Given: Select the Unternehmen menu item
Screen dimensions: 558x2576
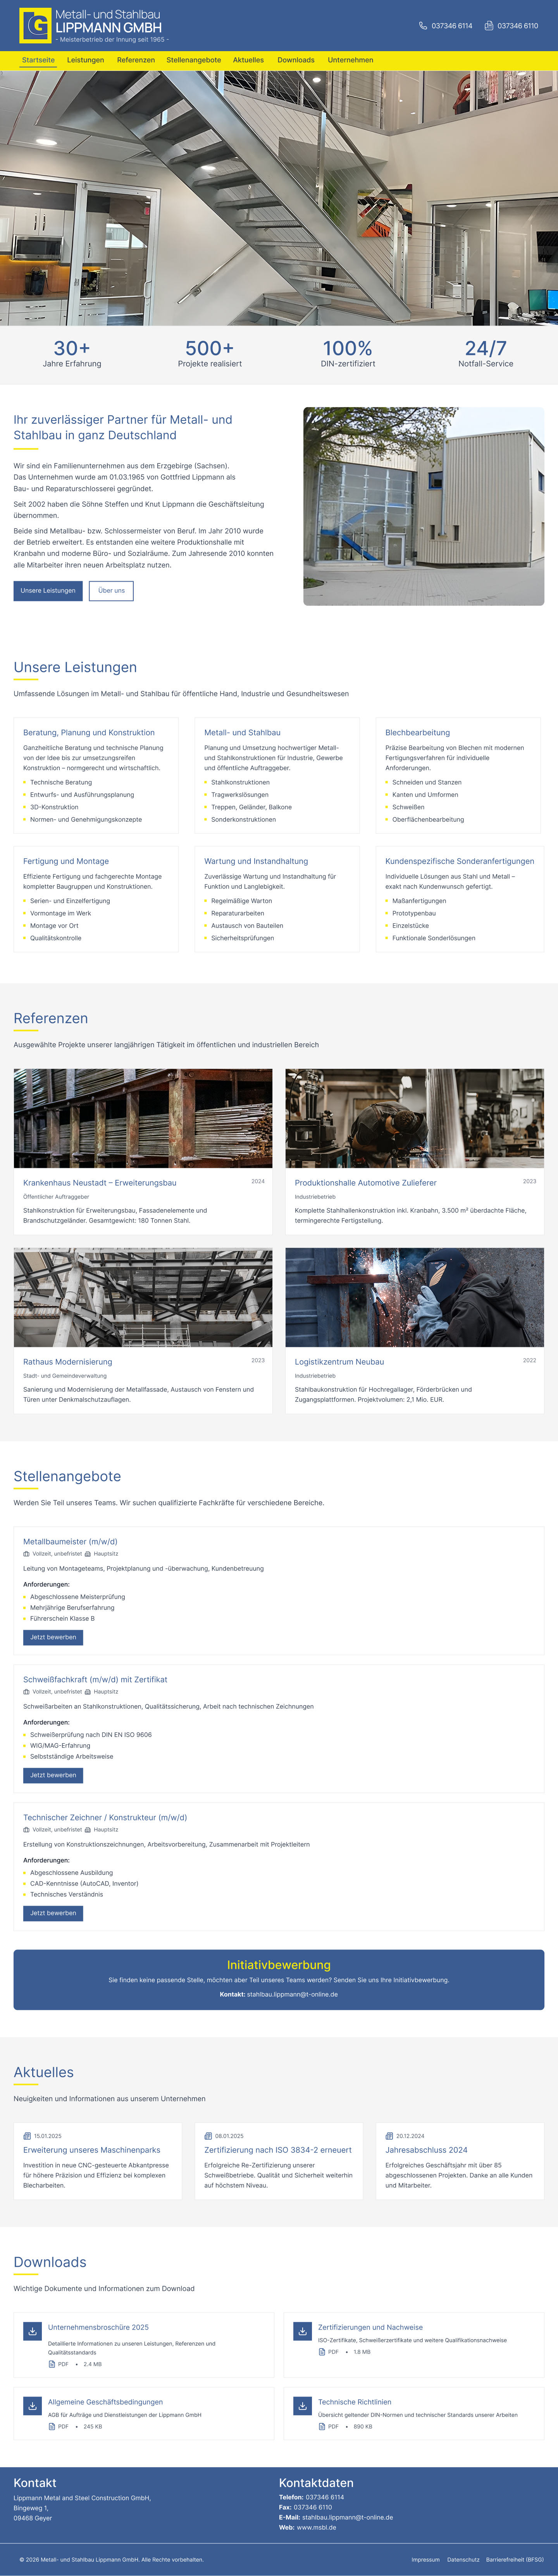Looking at the screenshot, I should (x=351, y=60).
